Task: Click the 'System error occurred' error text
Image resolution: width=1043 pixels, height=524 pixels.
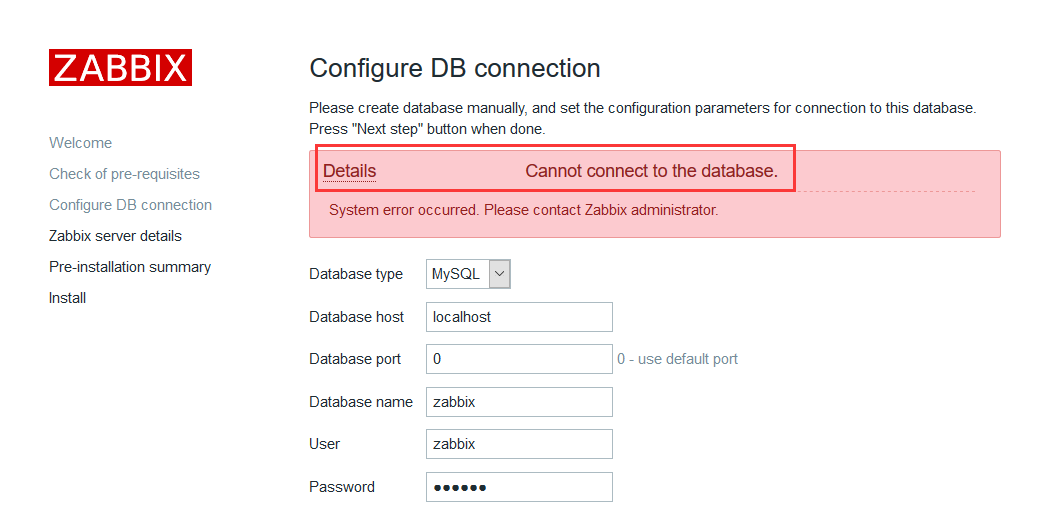Action: [523, 210]
